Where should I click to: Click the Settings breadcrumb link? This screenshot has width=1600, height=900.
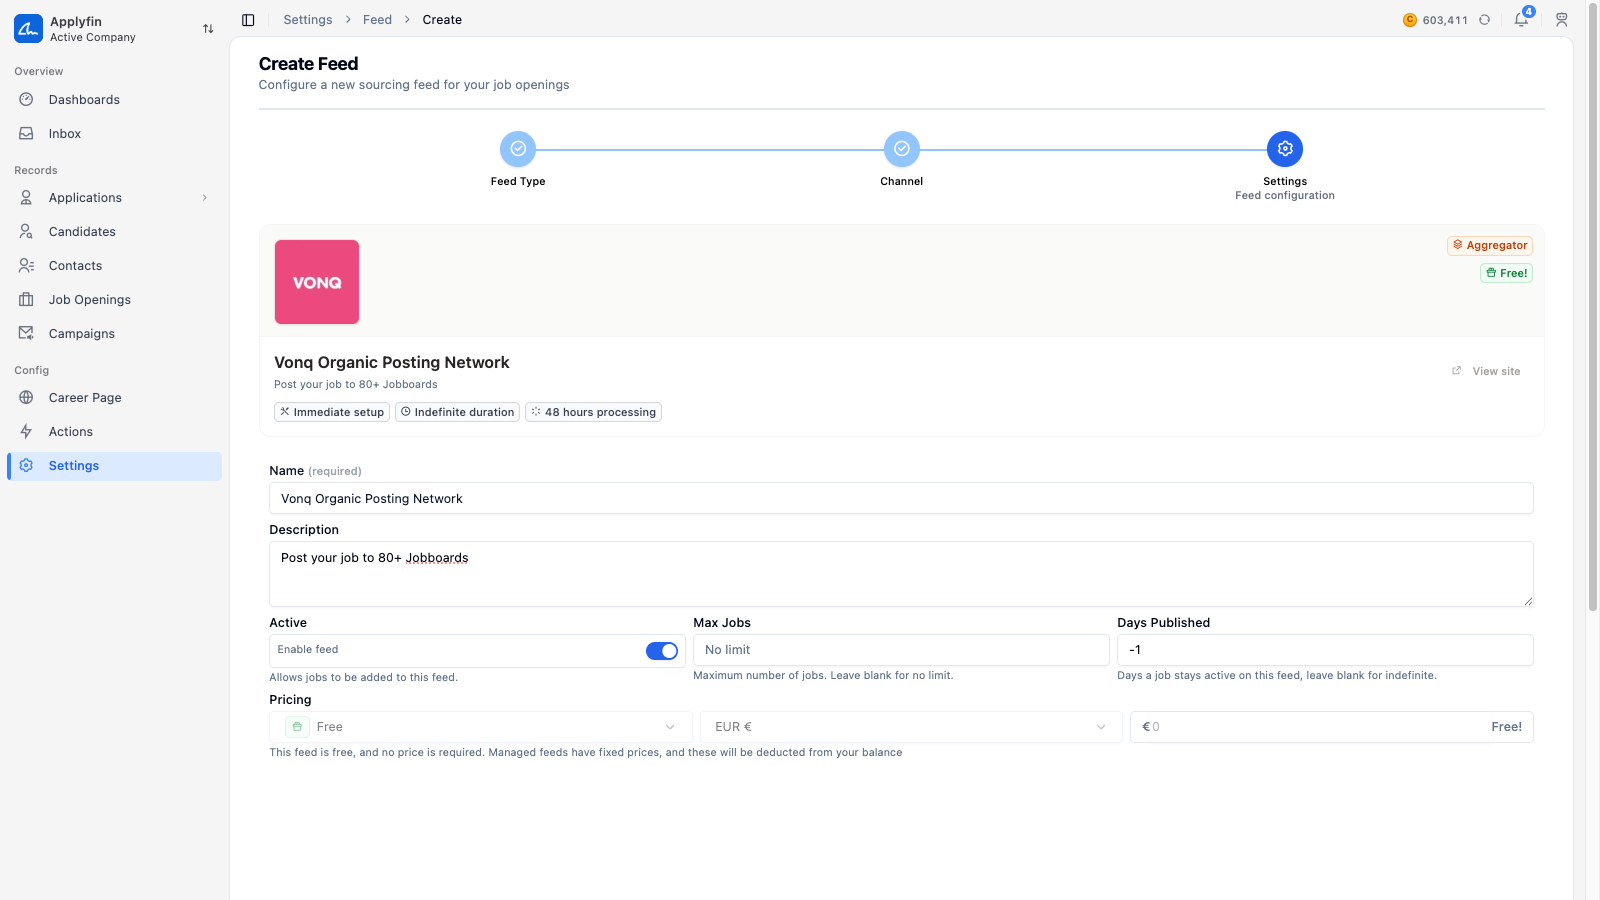[x=308, y=20]
